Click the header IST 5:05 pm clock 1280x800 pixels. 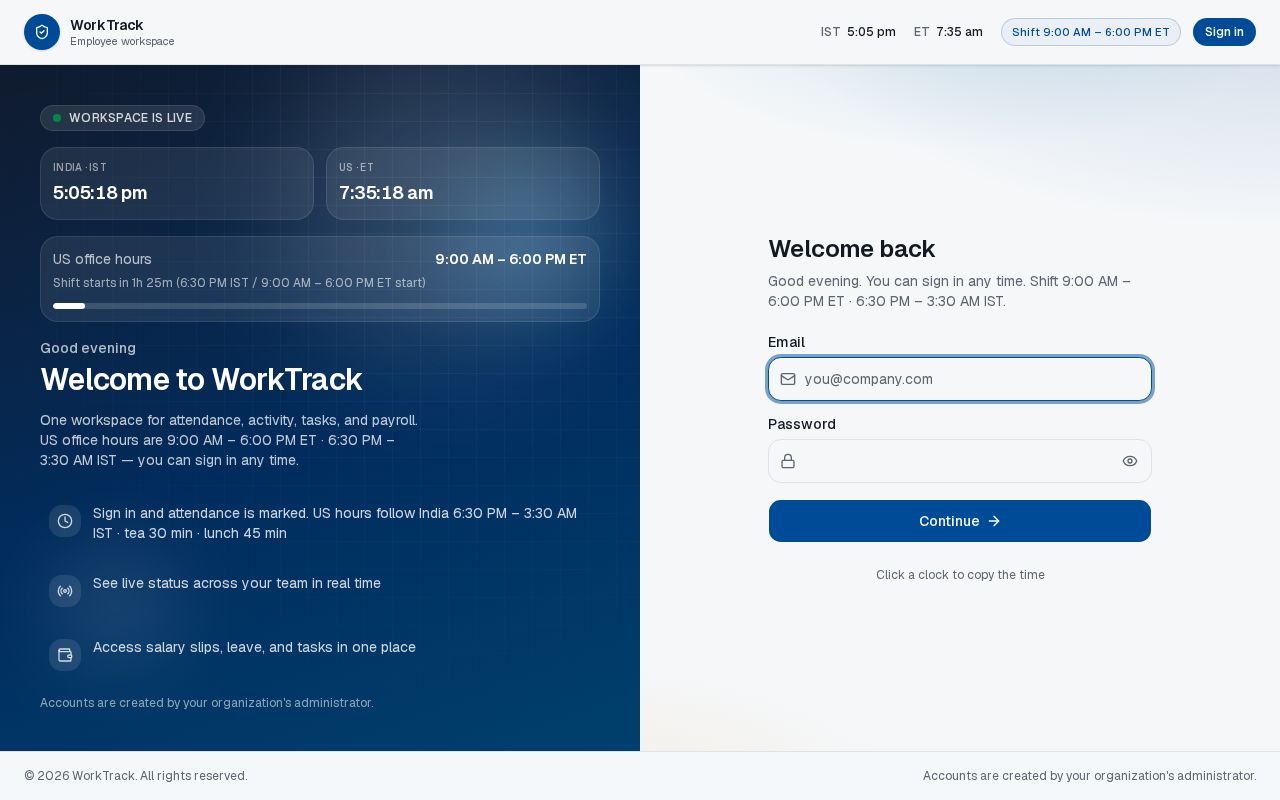pos(858,32)
